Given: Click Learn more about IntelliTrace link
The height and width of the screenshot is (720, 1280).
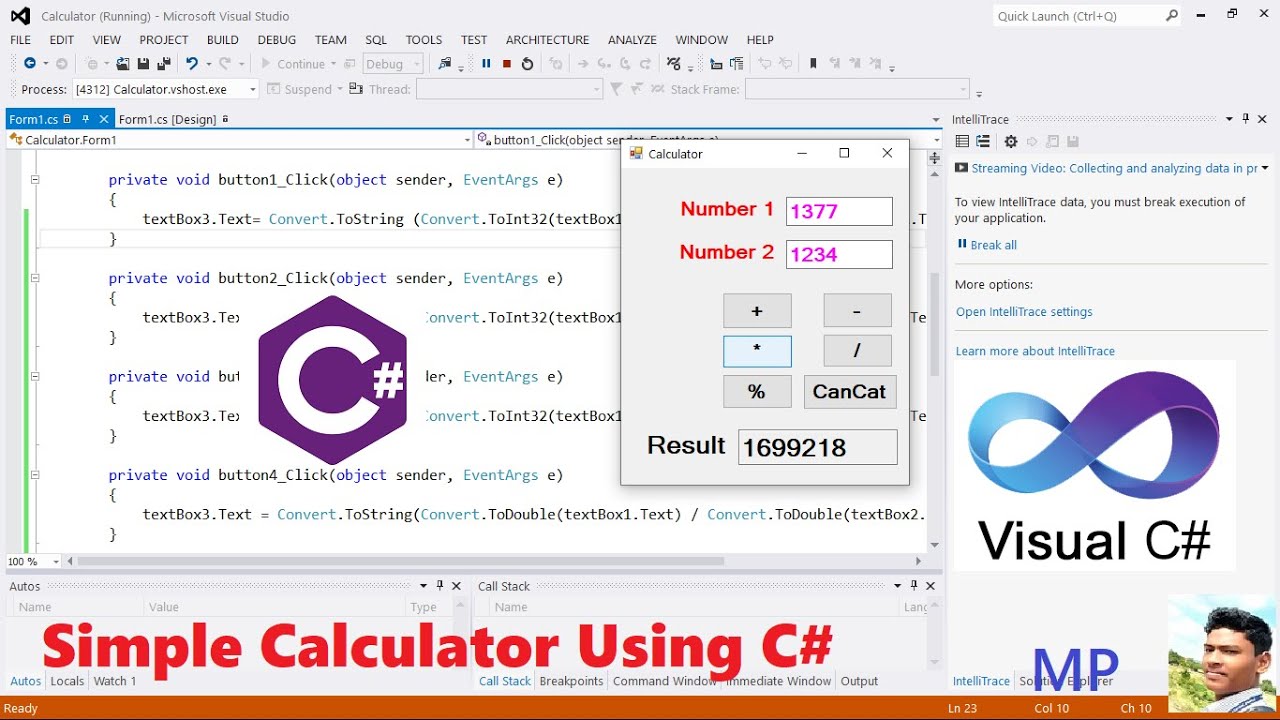Looking at the screenshot, I should (1035, 351).
